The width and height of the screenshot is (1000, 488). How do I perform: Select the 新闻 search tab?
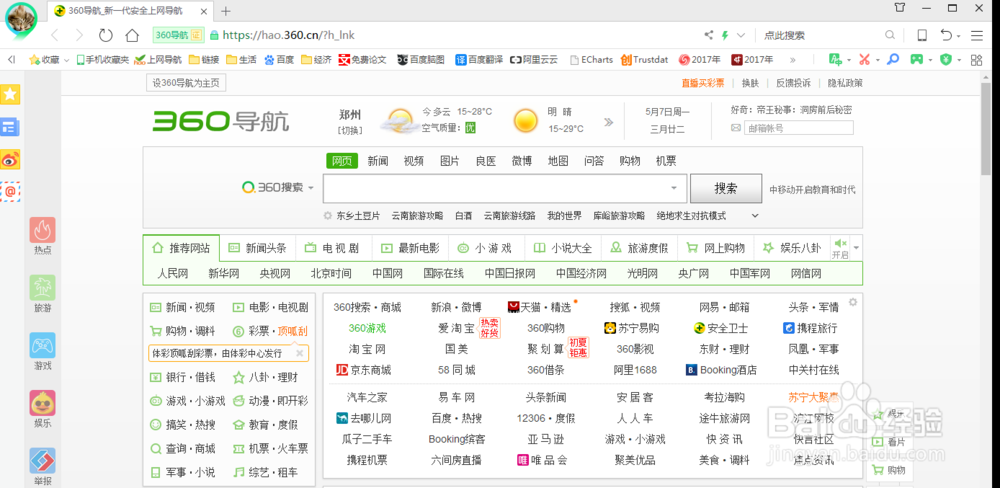click(x=378, y=161)
